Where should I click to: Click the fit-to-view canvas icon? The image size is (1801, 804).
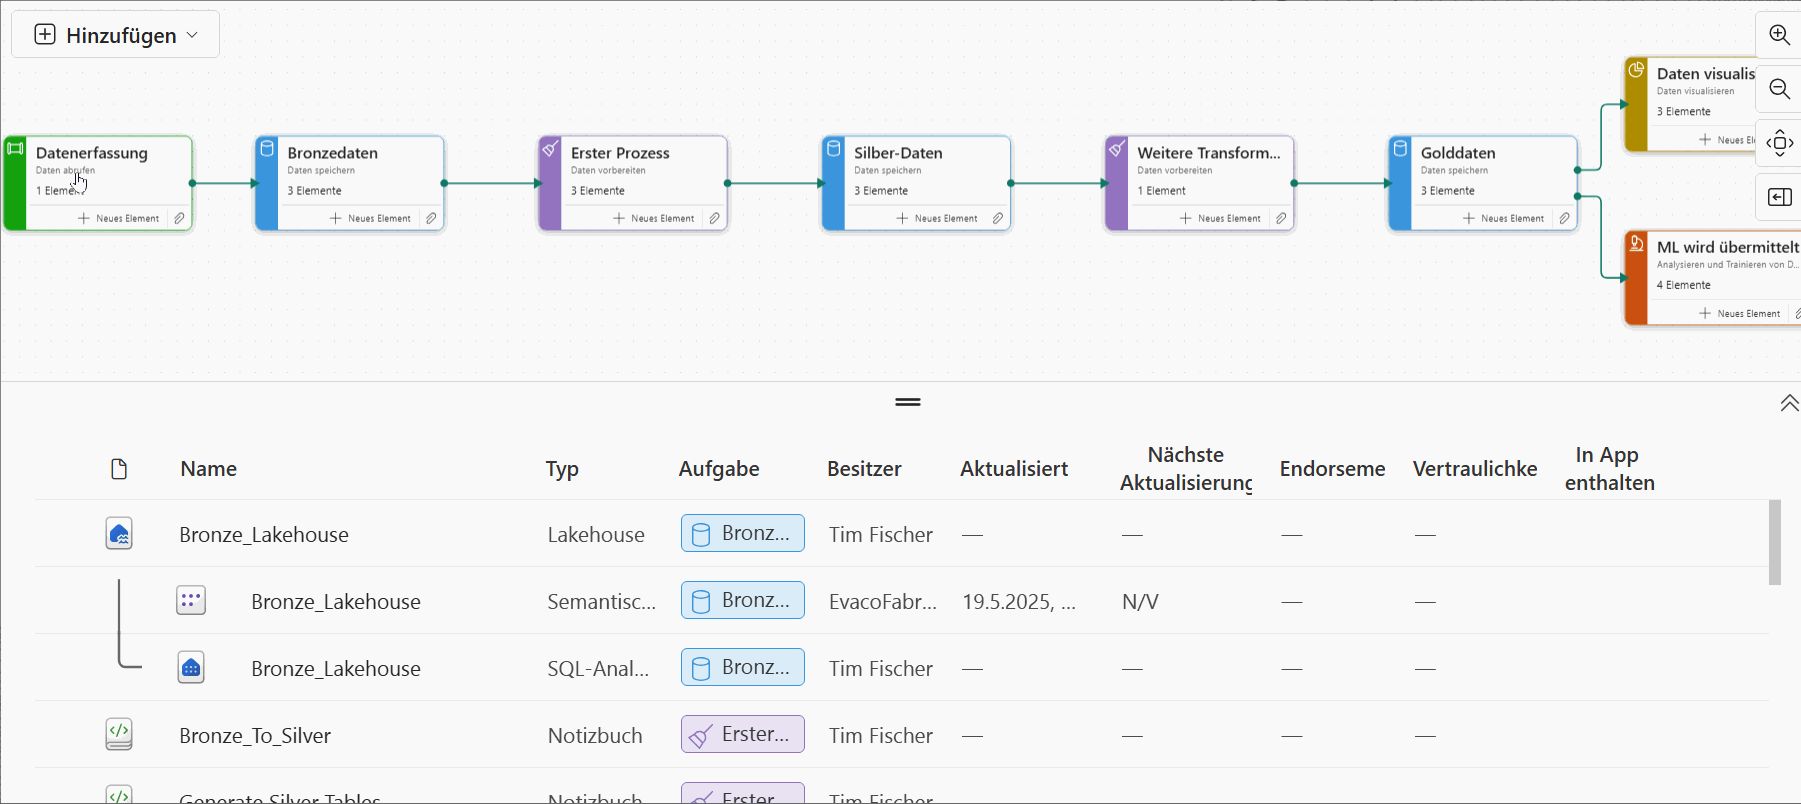click(1779, 142)
